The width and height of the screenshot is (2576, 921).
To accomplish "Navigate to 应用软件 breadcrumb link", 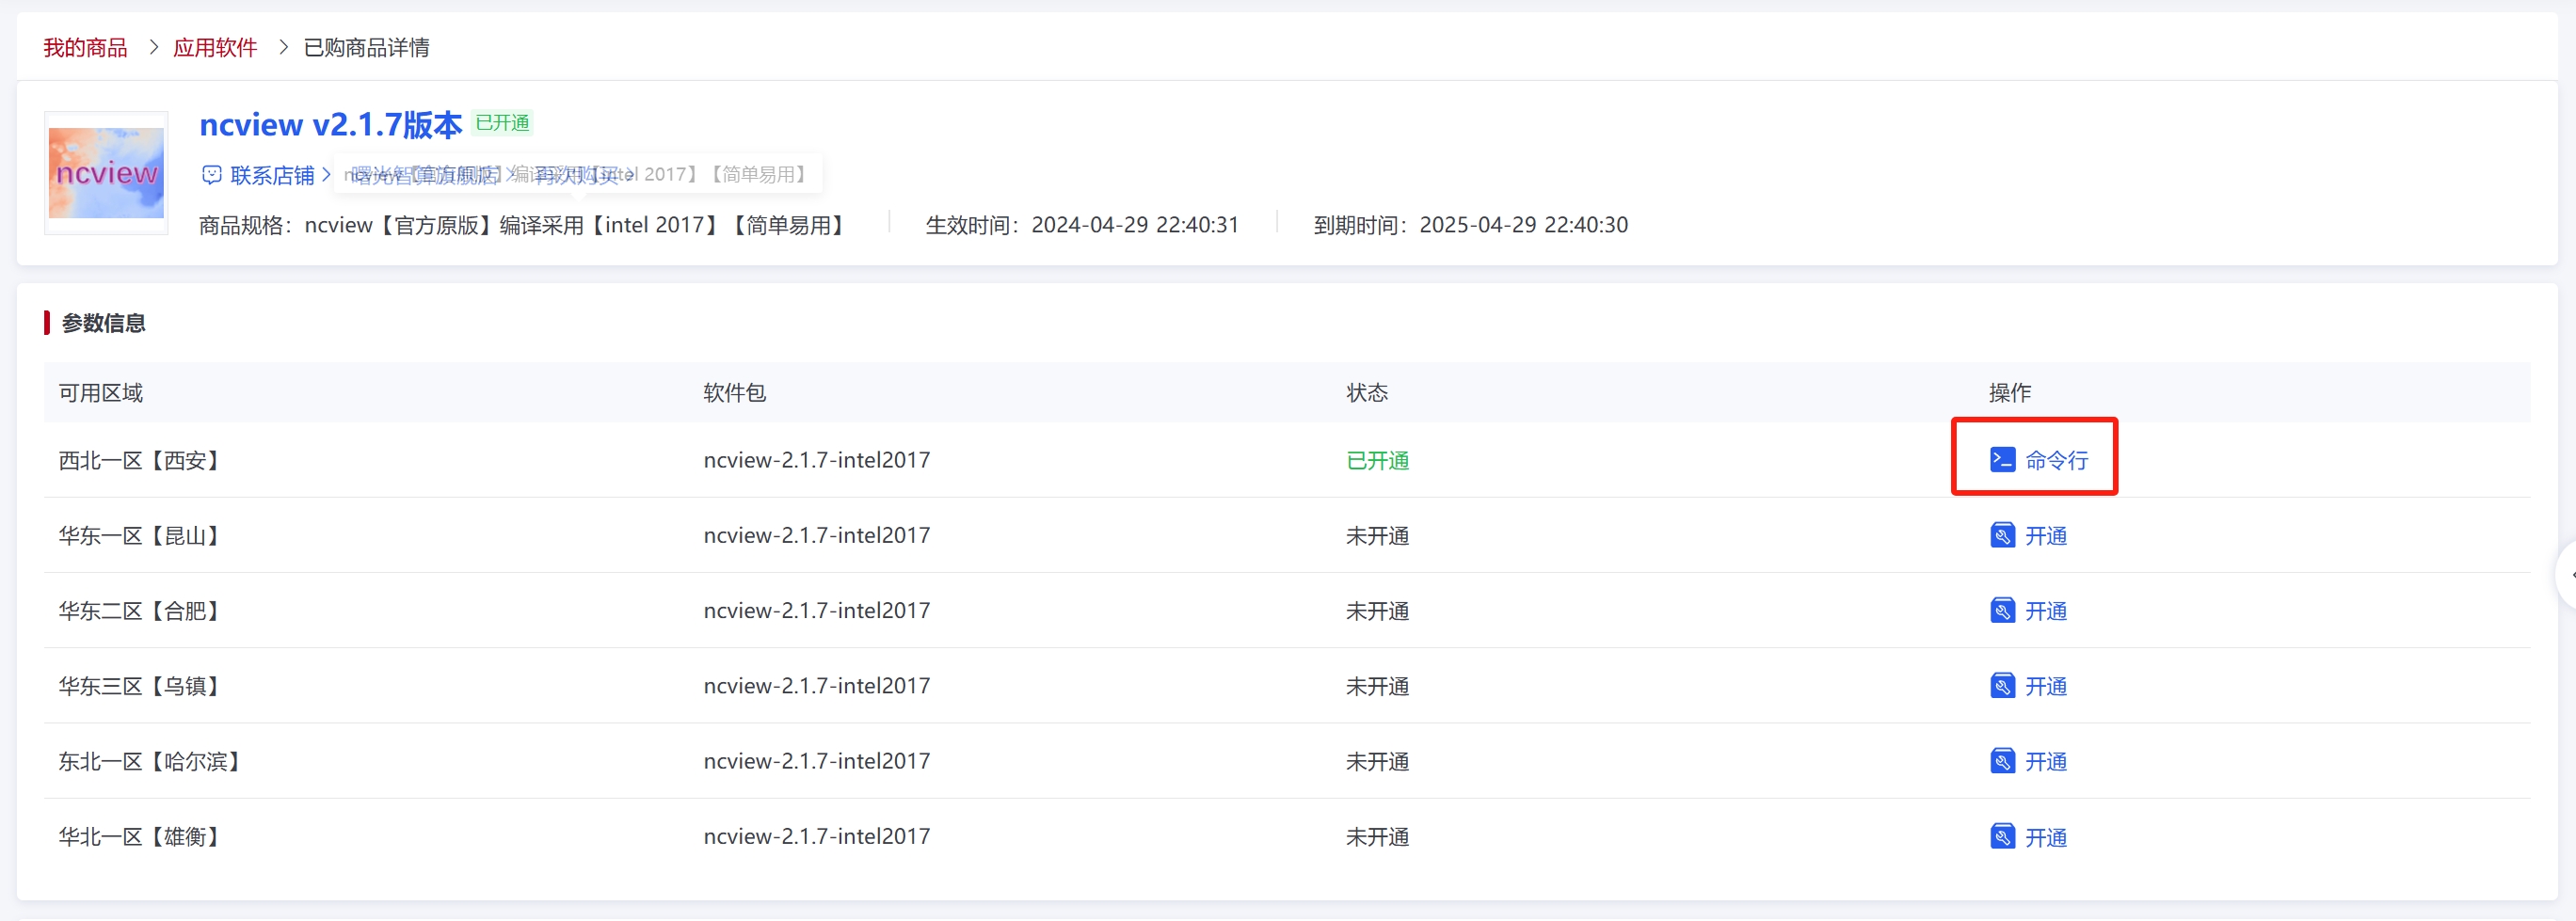I will pos(215,47).
